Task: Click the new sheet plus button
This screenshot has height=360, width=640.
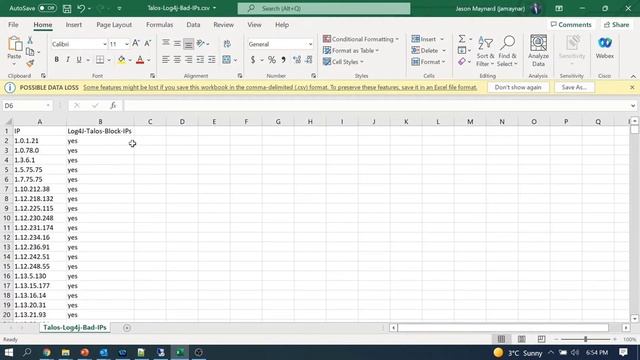Action: (x=127, y=328)
